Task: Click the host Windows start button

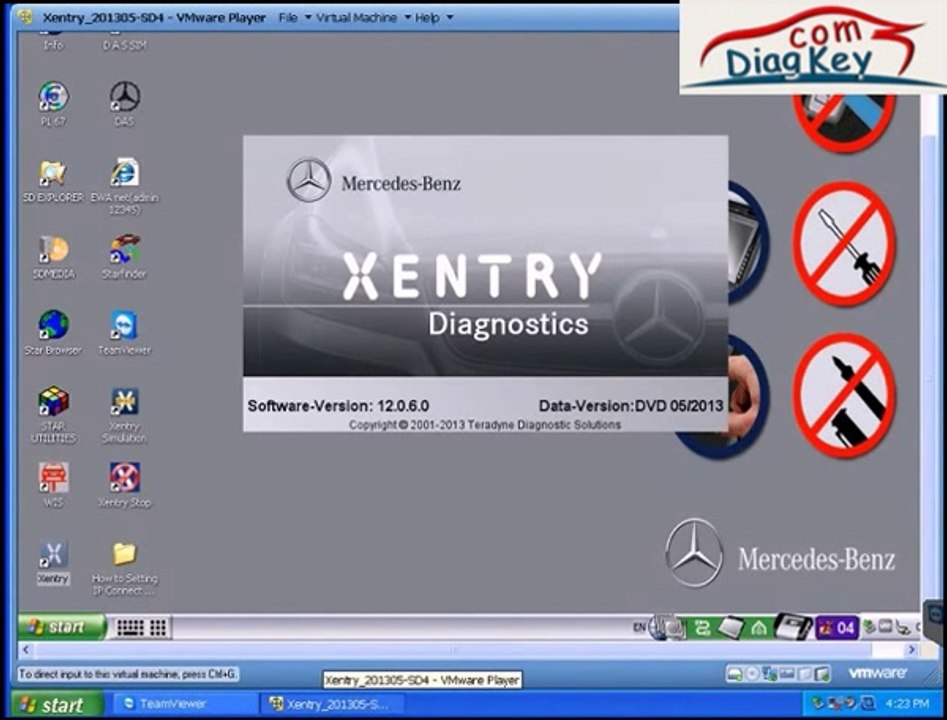Action: click(57, 704)
